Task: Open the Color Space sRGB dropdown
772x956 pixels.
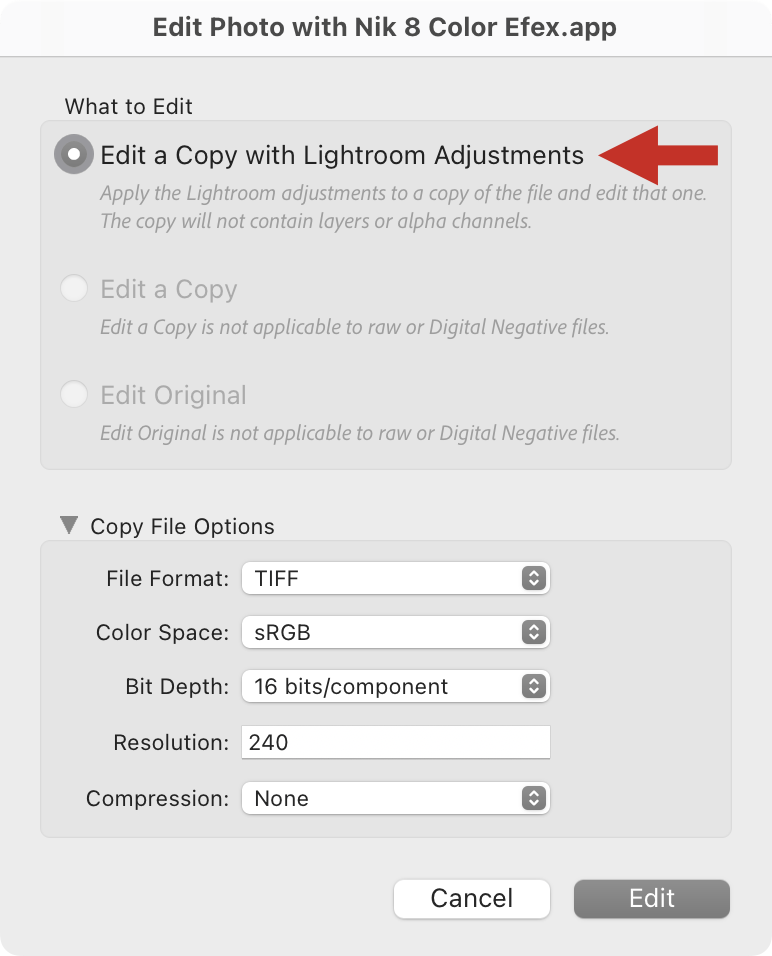Action: [396, 632]
